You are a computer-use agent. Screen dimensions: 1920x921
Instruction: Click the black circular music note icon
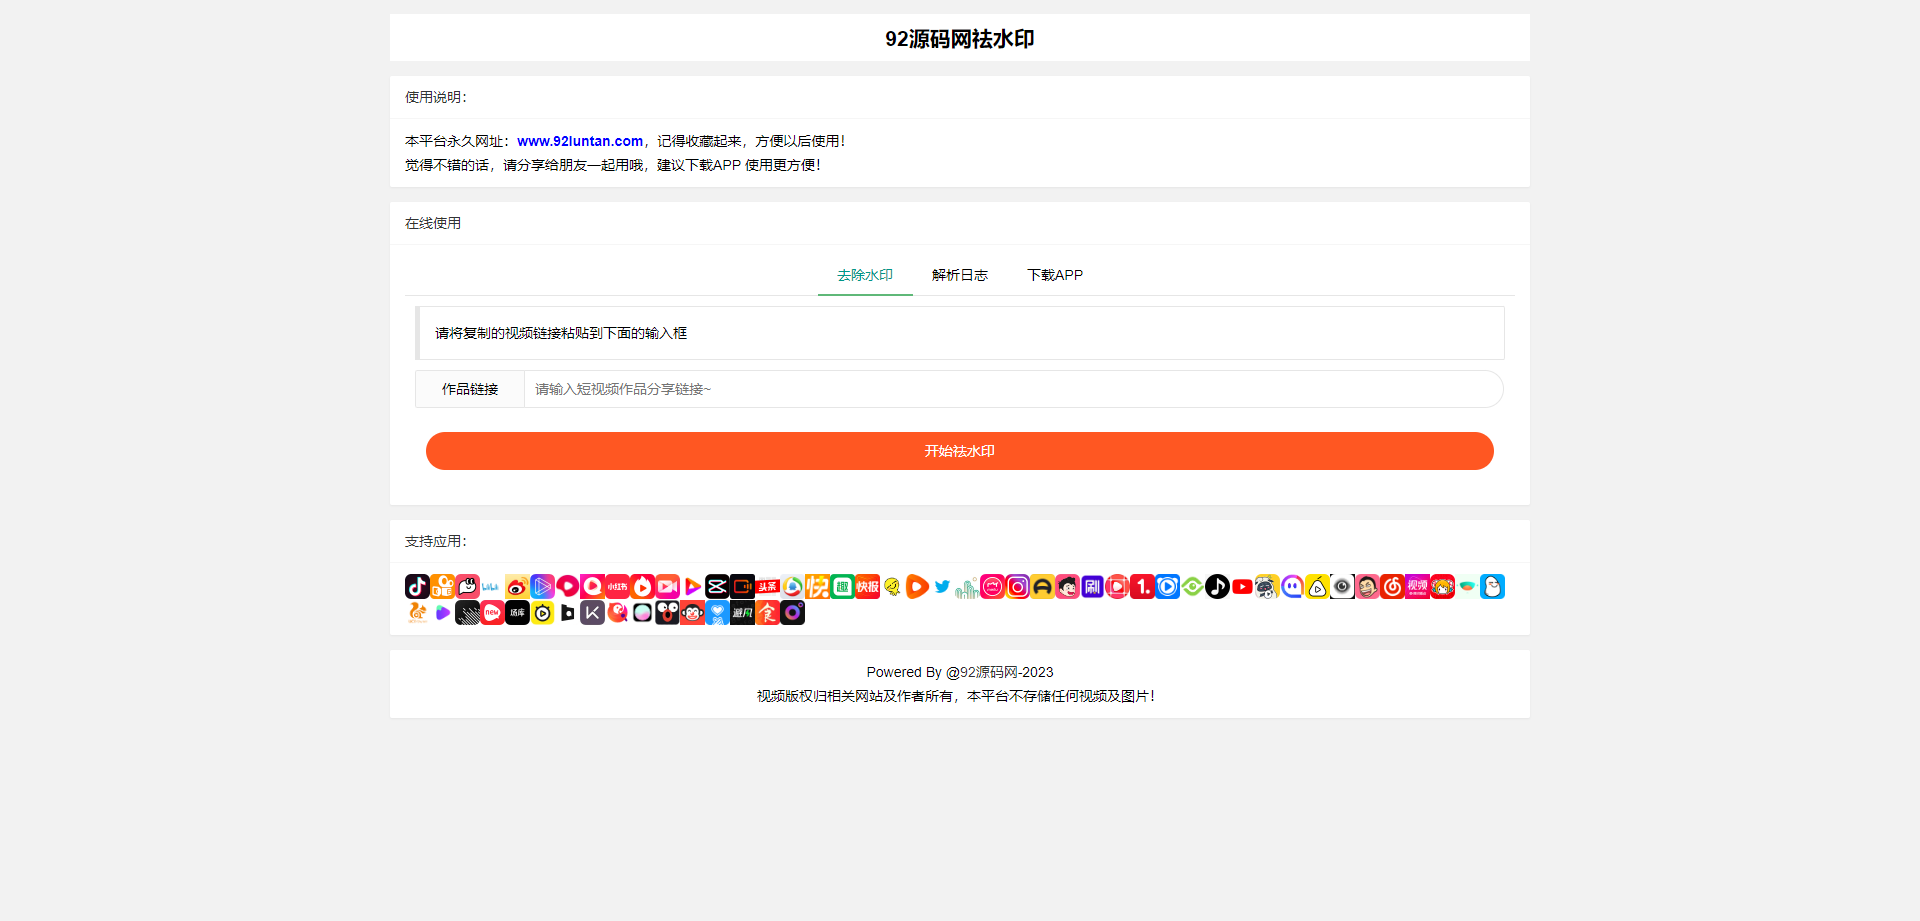[1217, 586]
